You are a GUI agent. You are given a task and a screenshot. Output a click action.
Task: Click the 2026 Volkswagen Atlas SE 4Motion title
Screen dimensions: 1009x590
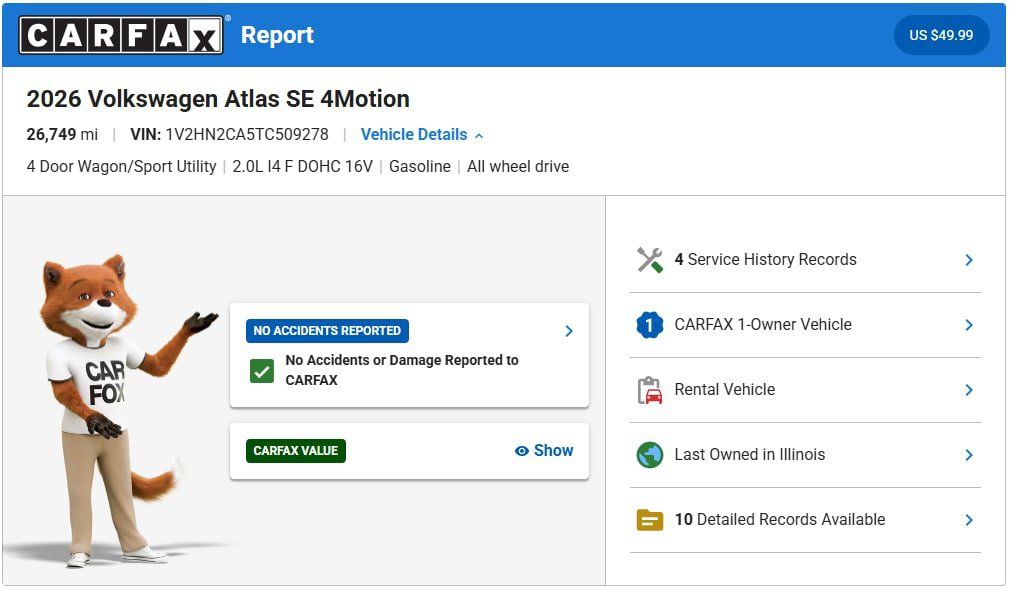[x=218, y=99]
